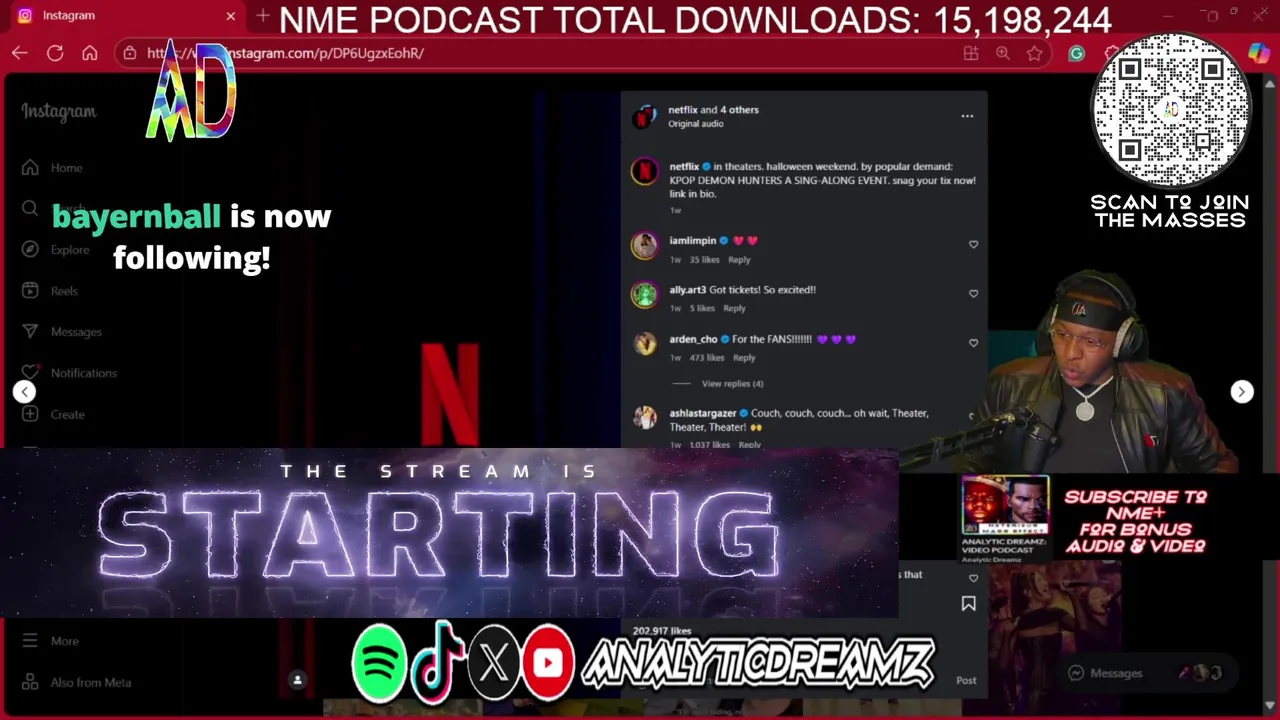Open iamlimpin profile avatar
Image resolution: width=1280 pixels, height=720 pixels.
(644, 245)
